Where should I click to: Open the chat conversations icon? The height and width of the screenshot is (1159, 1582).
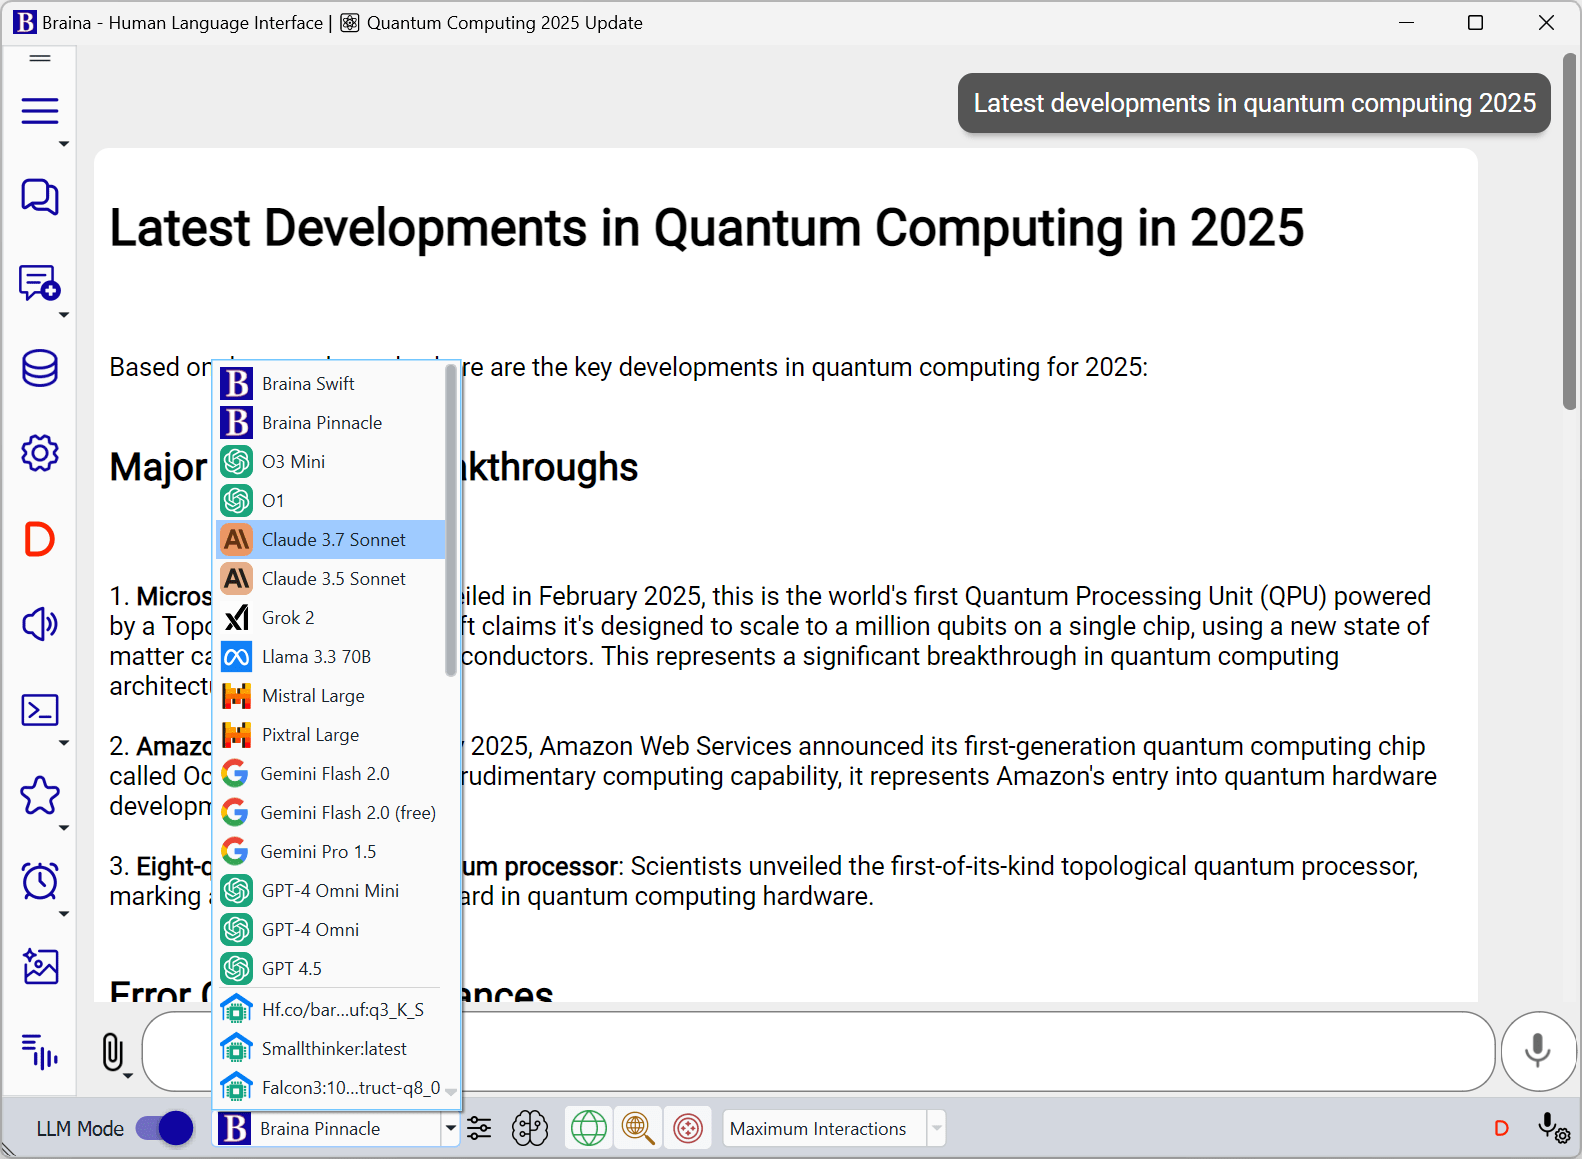[x=40, y=197]
